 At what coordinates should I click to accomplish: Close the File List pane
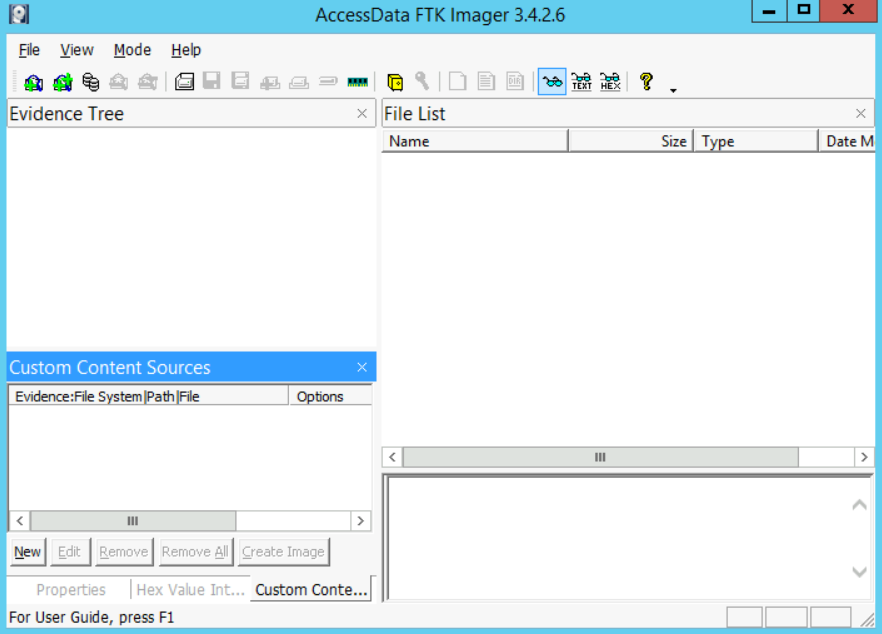pos(861,114)
